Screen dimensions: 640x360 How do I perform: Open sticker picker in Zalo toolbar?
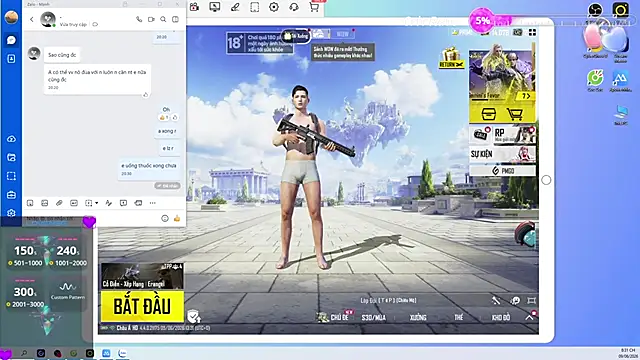pos(30,203)
